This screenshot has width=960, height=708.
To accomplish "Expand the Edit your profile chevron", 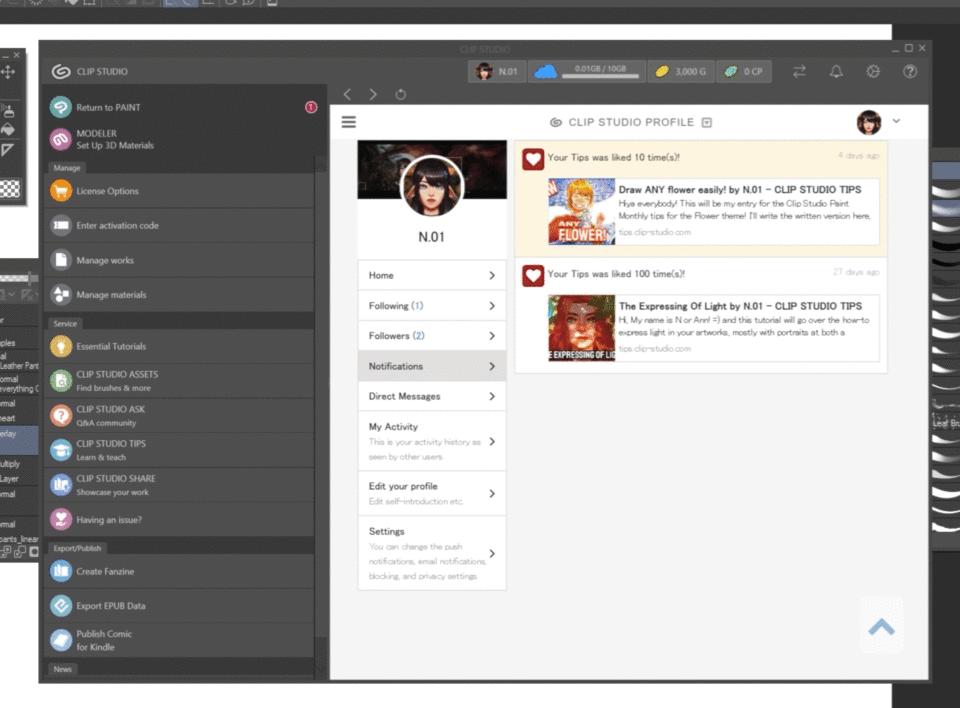I will coord(492,494).
